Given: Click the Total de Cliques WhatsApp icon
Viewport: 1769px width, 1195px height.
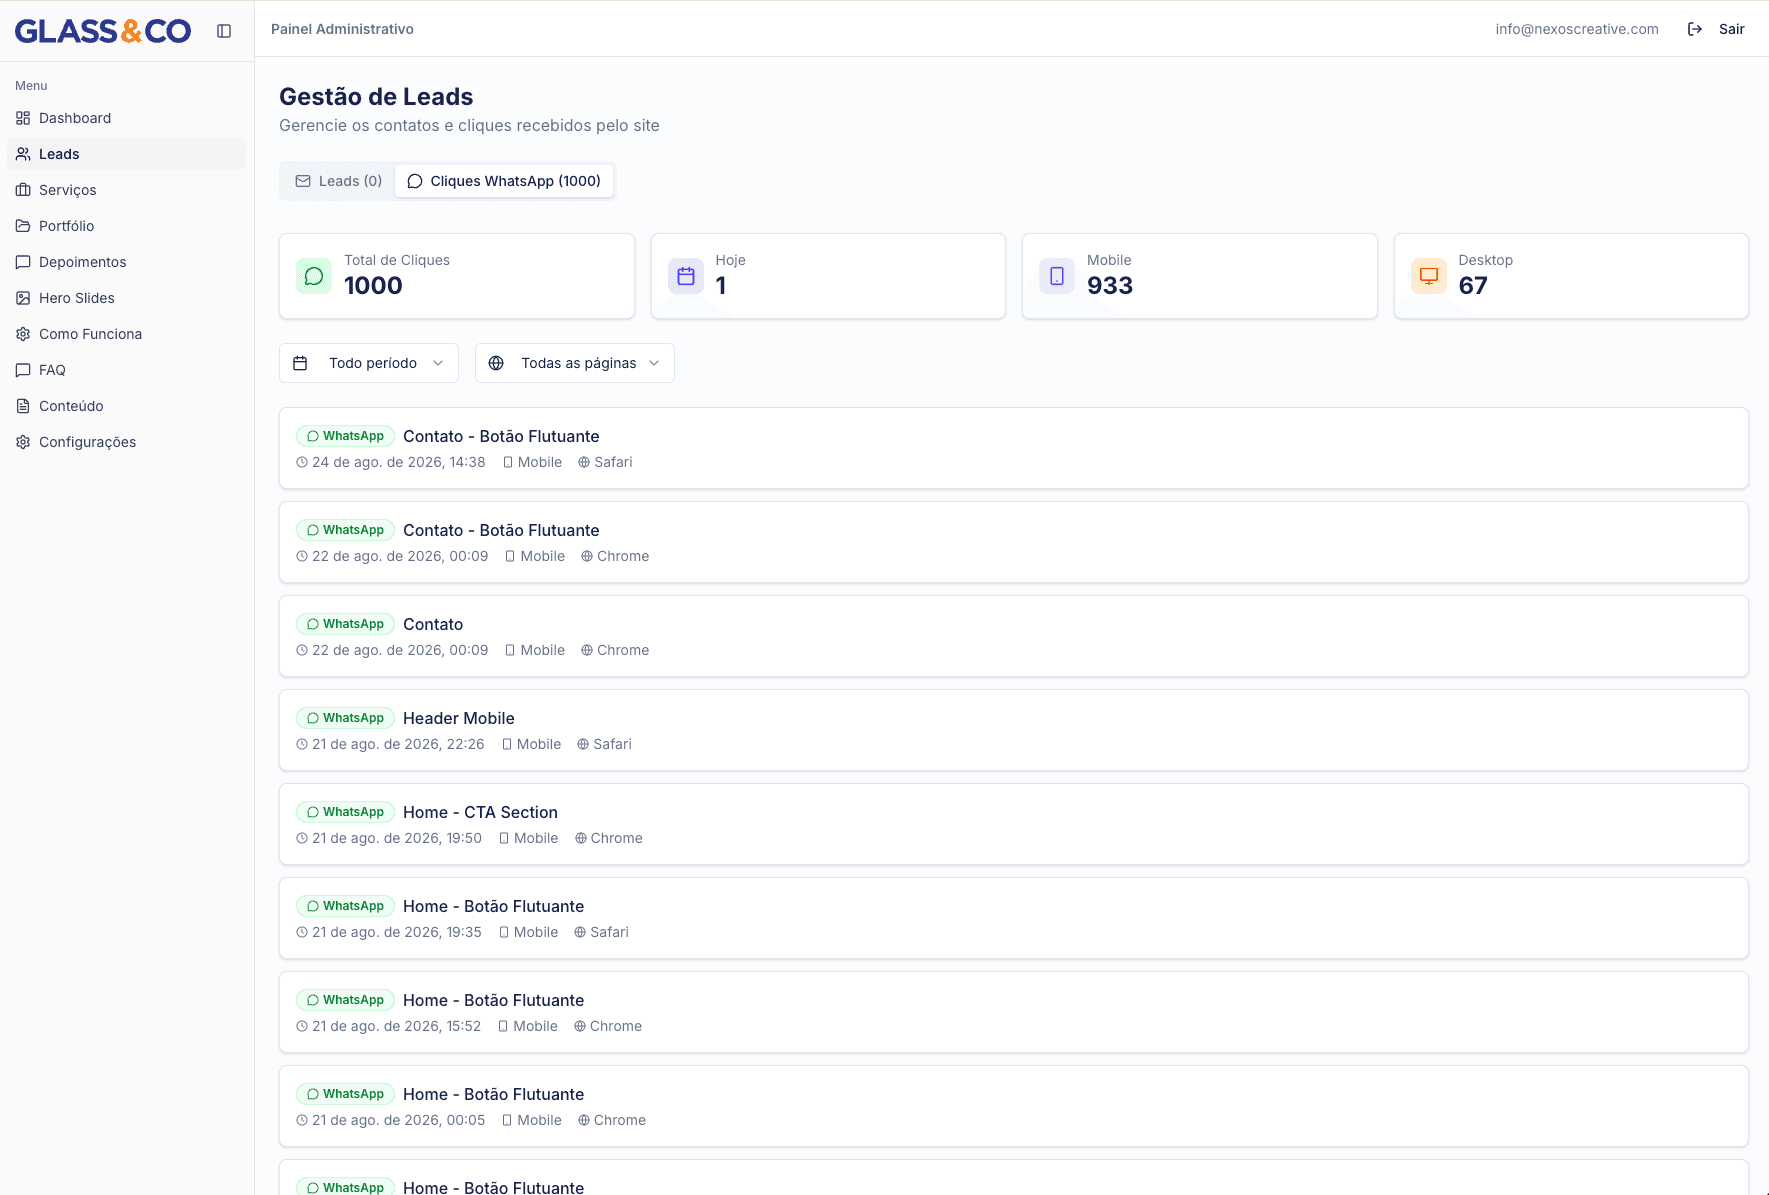Looking at the screenshot, I should pyautogui.click(x=314, y=276).
